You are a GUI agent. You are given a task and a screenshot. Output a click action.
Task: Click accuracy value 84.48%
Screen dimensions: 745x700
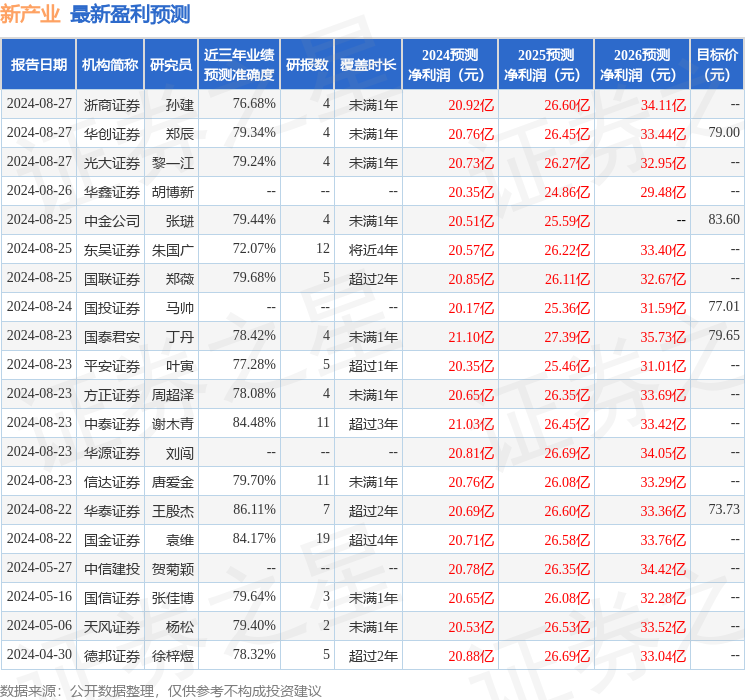tap(254, 422)
